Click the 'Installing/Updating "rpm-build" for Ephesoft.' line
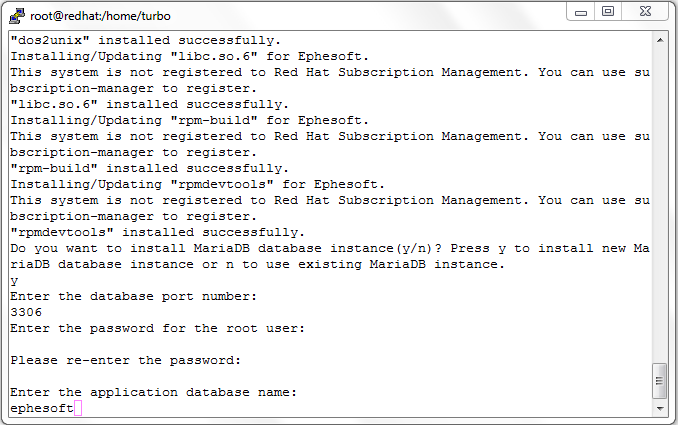 click(190, 120)
